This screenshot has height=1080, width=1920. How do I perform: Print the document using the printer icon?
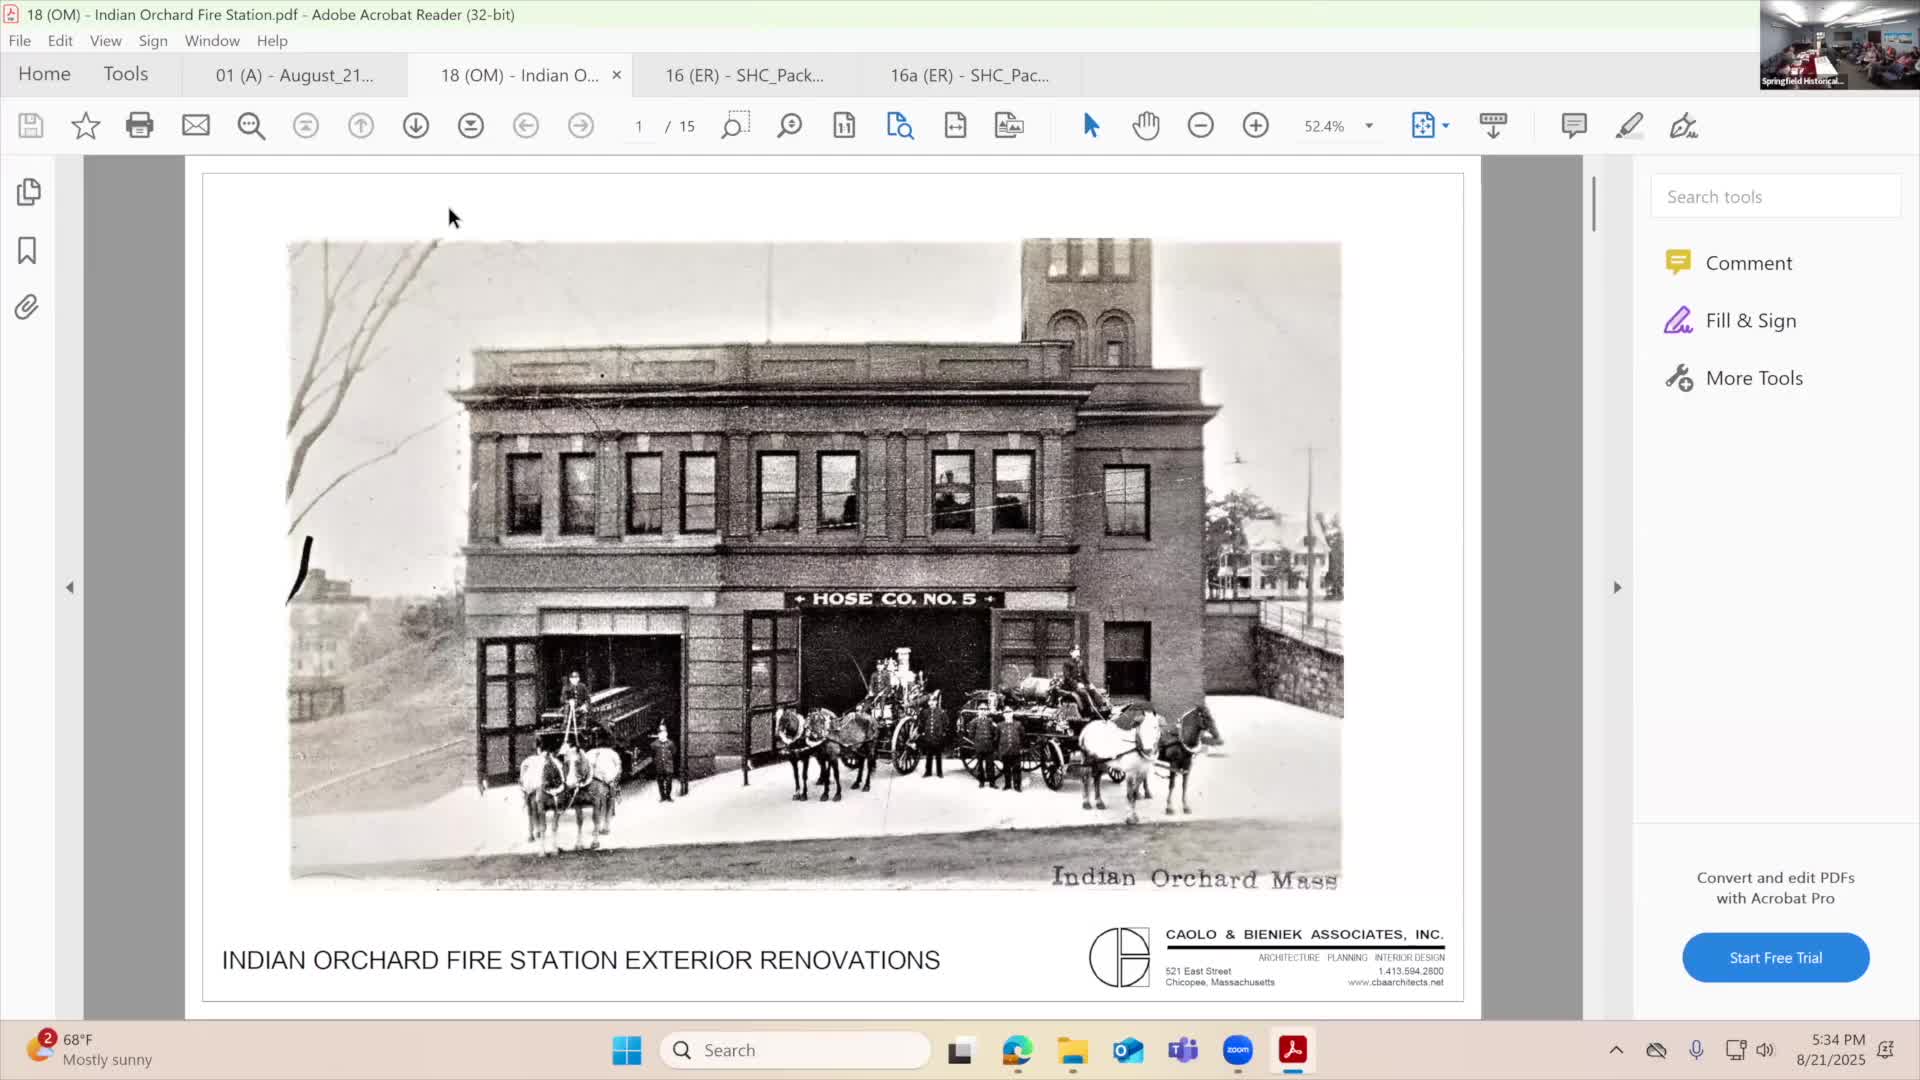point(140,125)
